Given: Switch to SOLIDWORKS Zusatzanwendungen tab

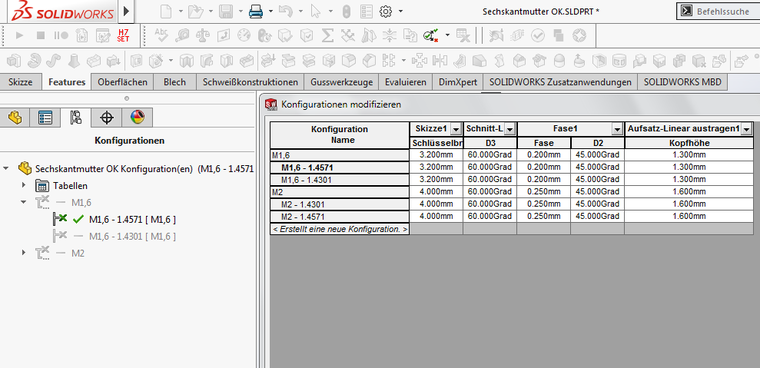Looking at the screenshot, I should pos(560,82).
